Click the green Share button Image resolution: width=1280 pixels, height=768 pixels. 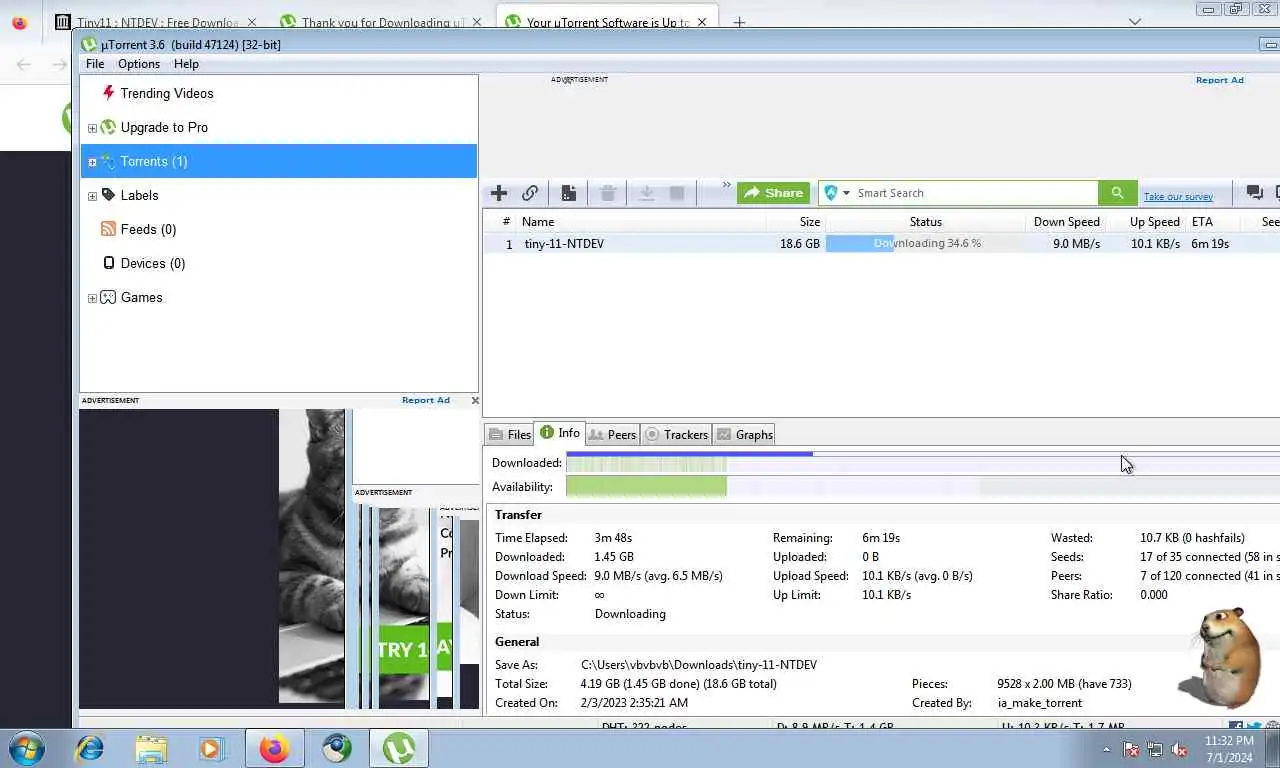[x=774, y=193]
